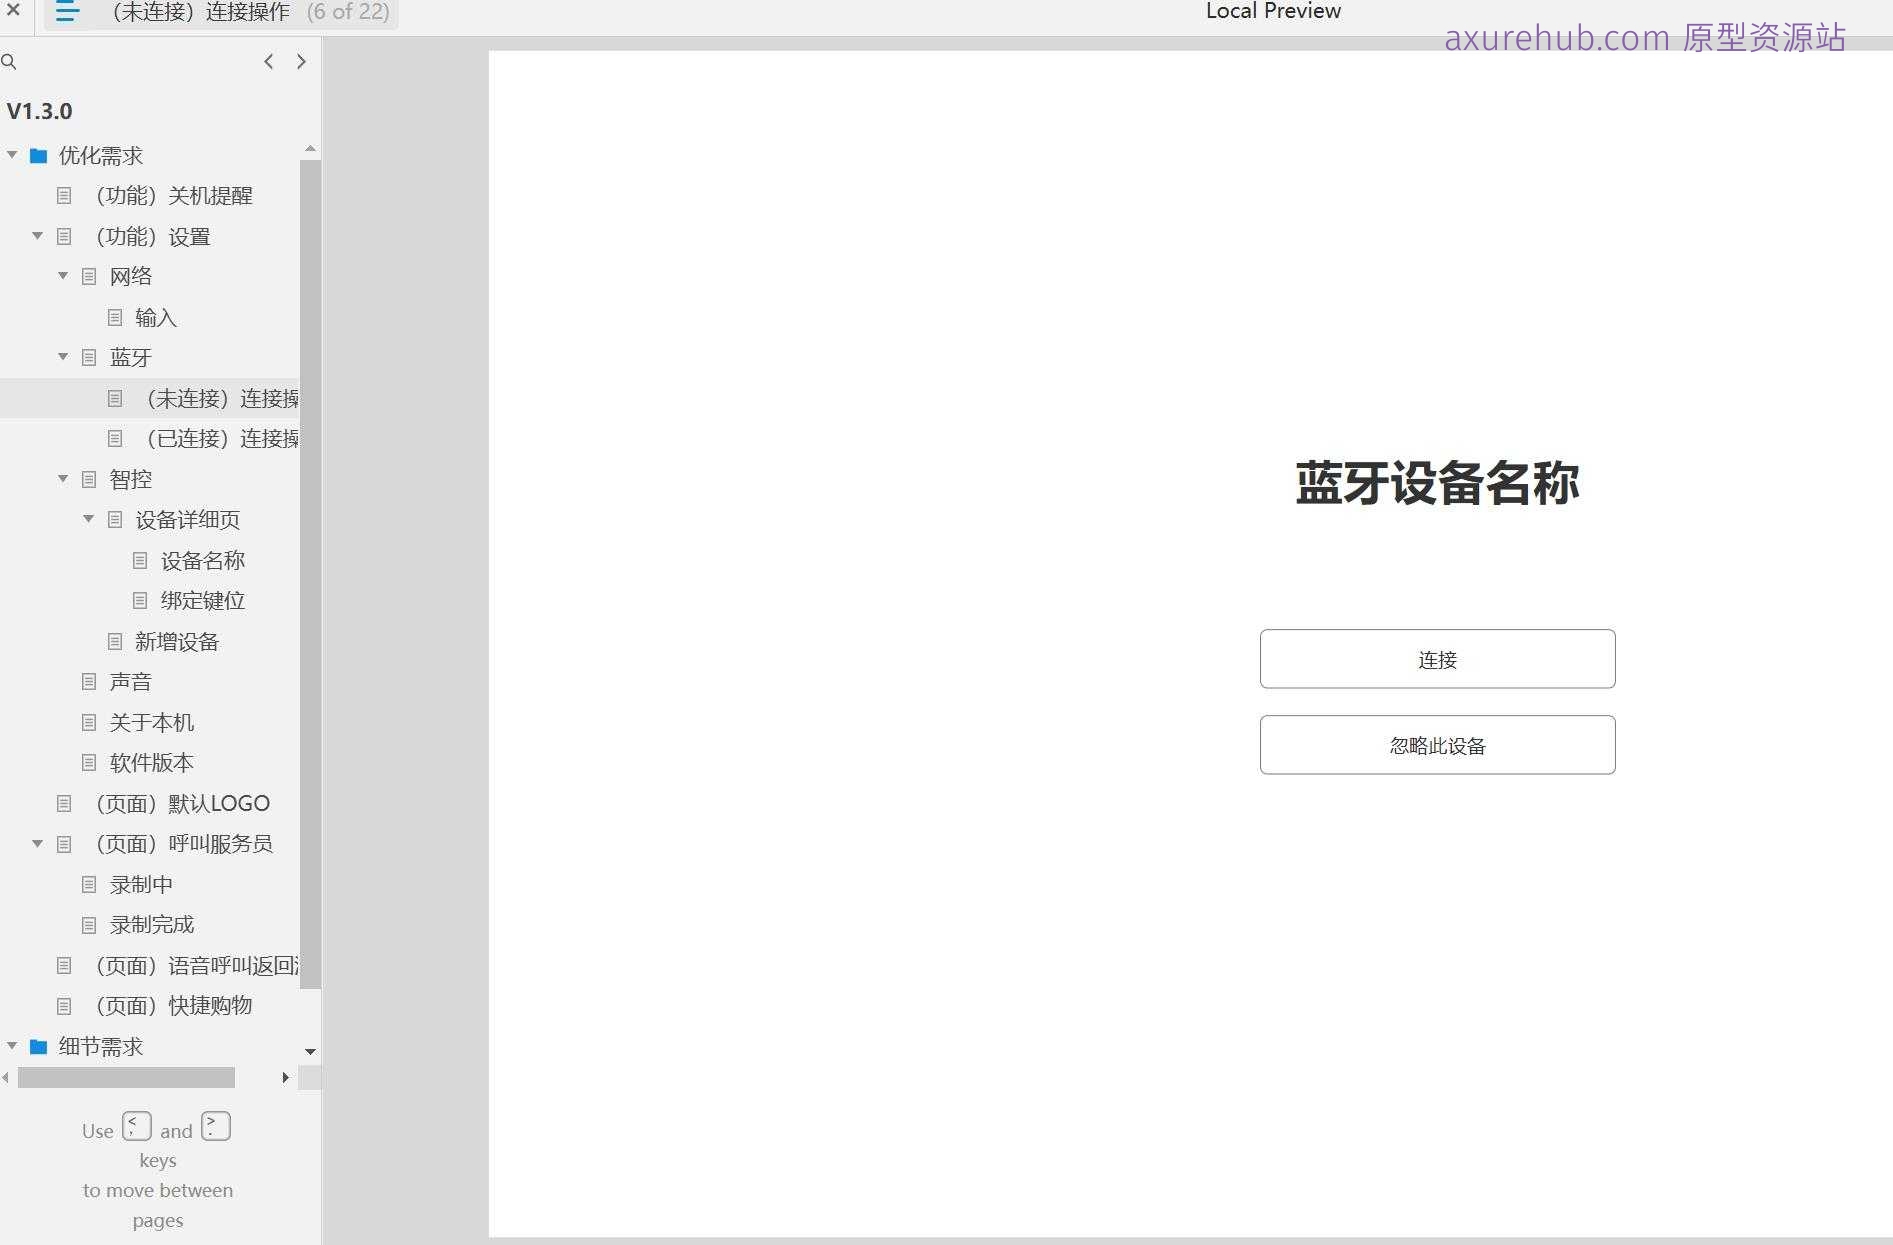Open the sitemap hamburger menu icon
This screenshot has width=1893, height=1245.
(66, 12)
